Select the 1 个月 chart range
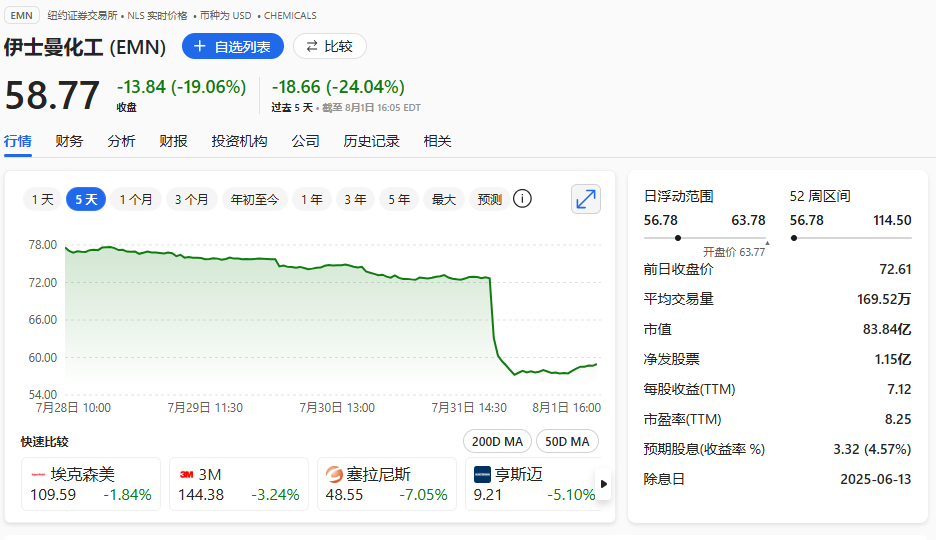Image resolution: width=936 pixels, height=540 pixels. (x=136, y=199)
